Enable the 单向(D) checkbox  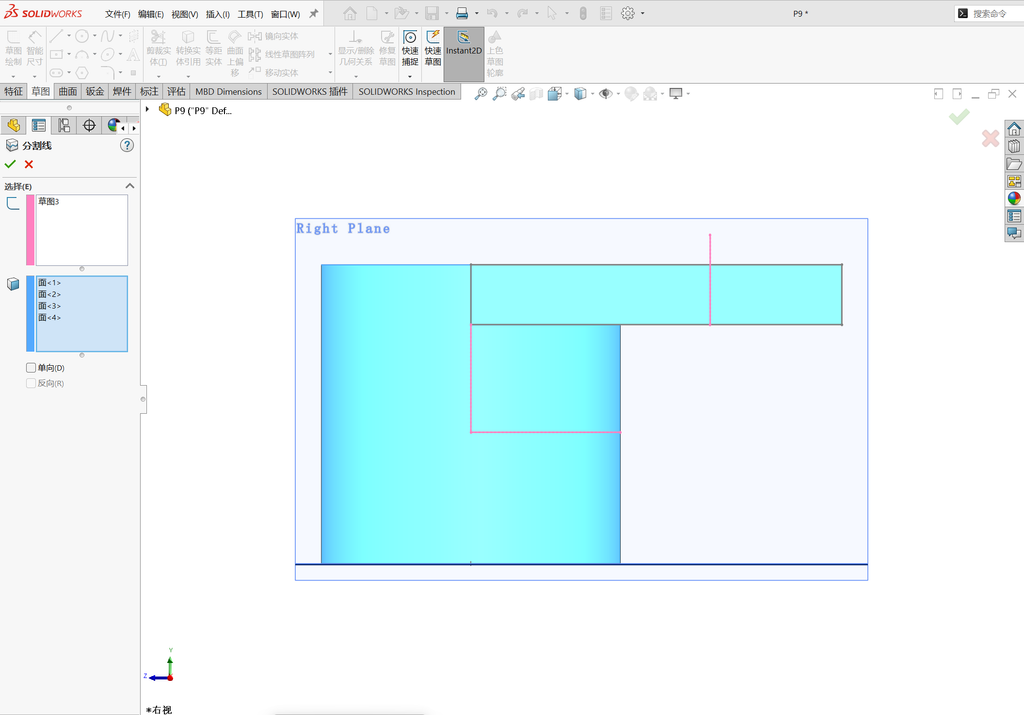(x=31, y=368)
